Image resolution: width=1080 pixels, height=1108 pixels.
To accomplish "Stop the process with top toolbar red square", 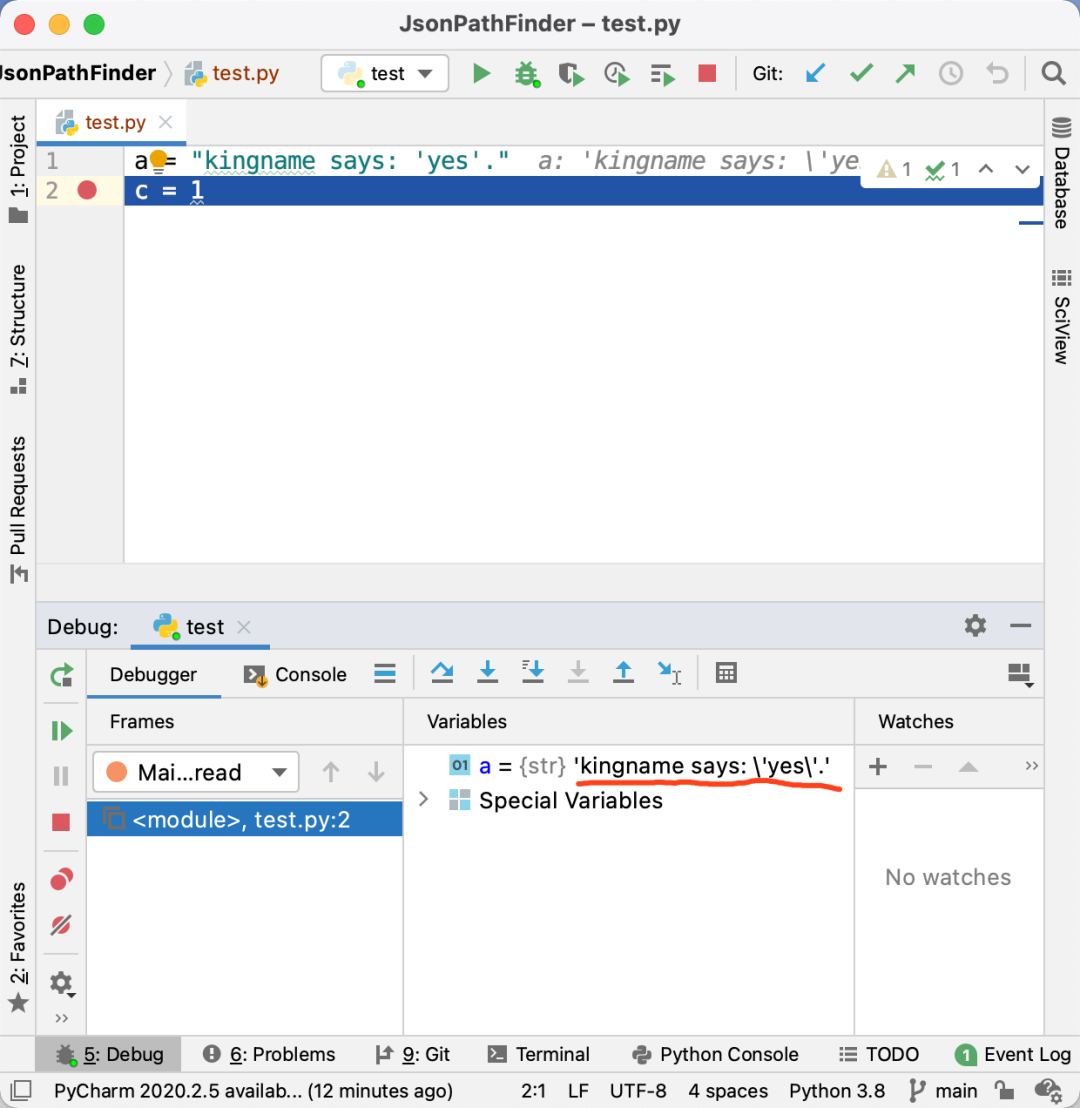I will pos(707,73).
